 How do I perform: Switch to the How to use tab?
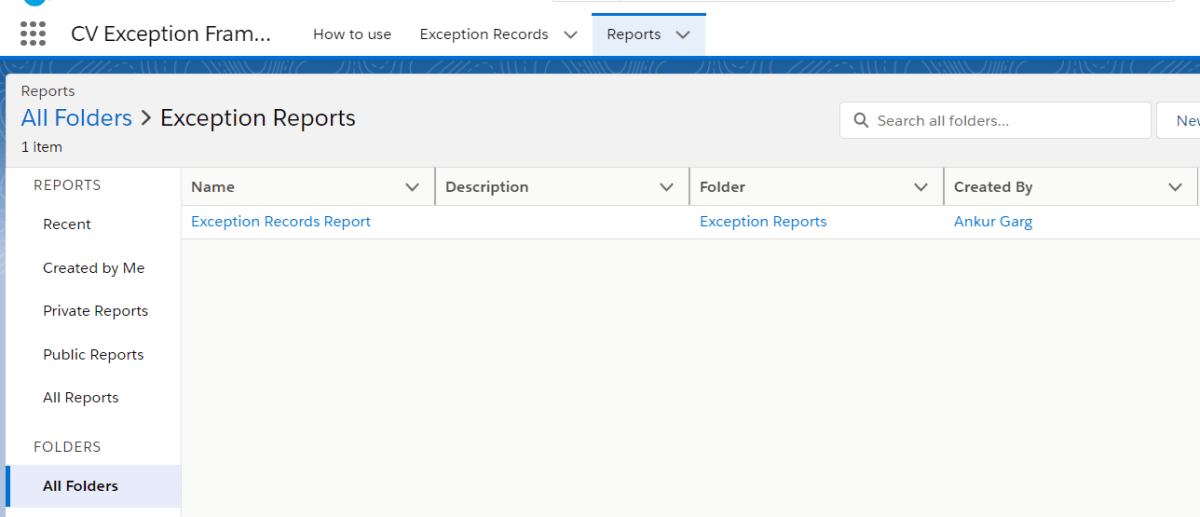352,34
